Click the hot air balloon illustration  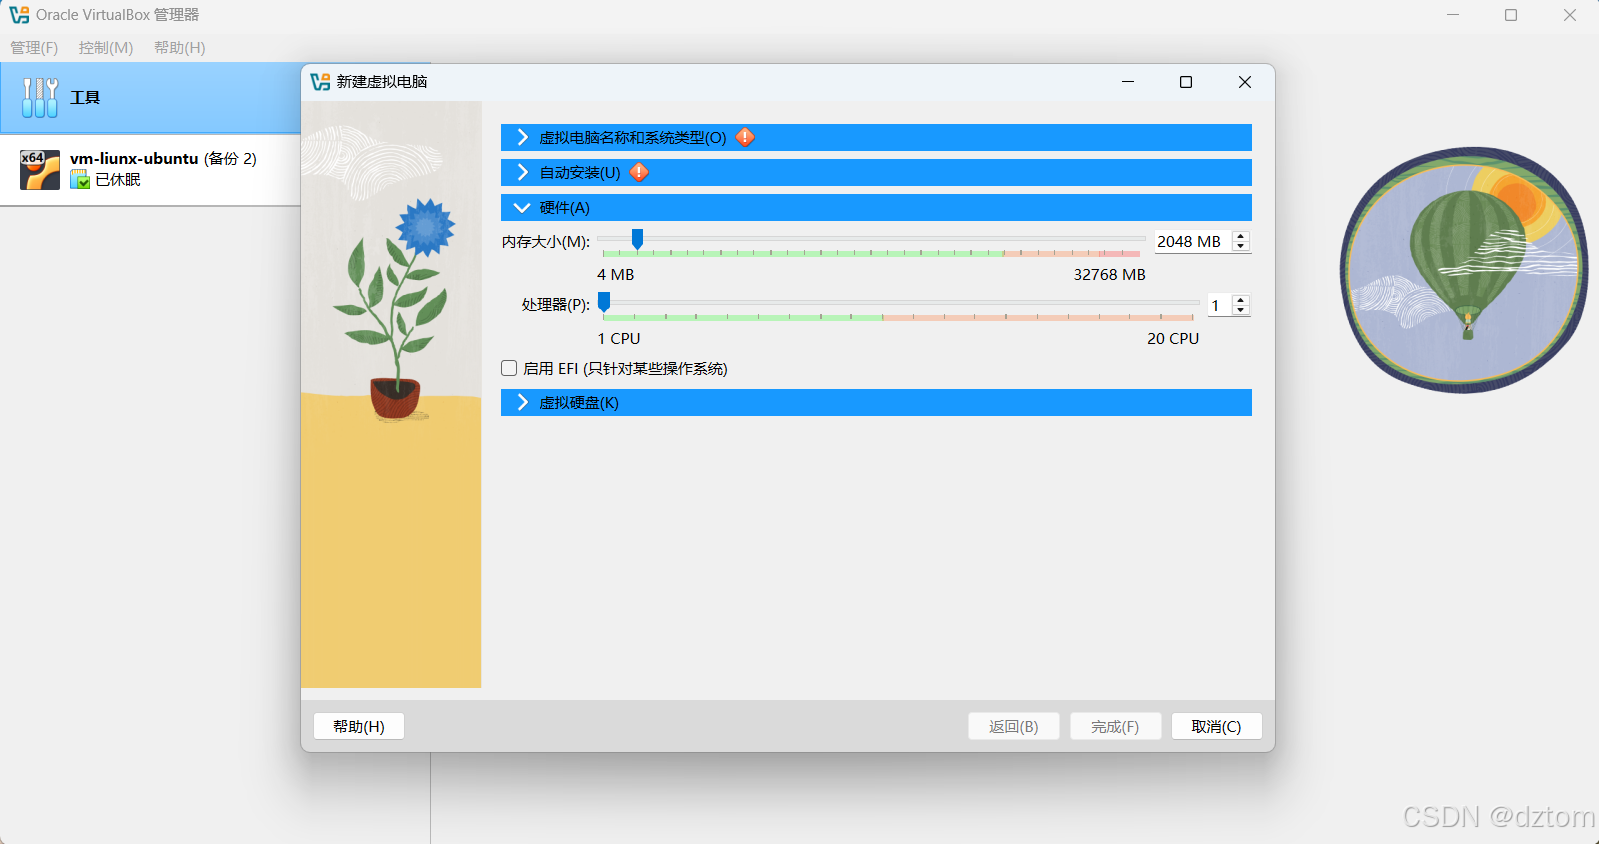1464,270
